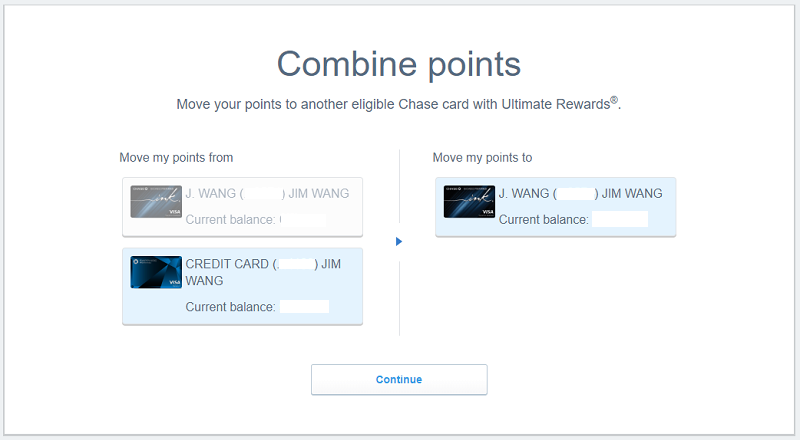Viewport: 800px width, 440px height.
Task: Click the 'Combine points' heading
Action: 399,64
